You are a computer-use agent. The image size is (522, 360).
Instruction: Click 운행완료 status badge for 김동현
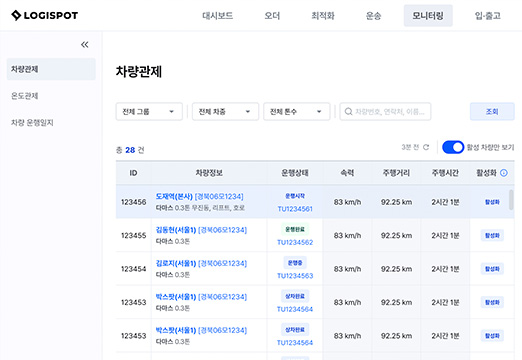point(295,229)
